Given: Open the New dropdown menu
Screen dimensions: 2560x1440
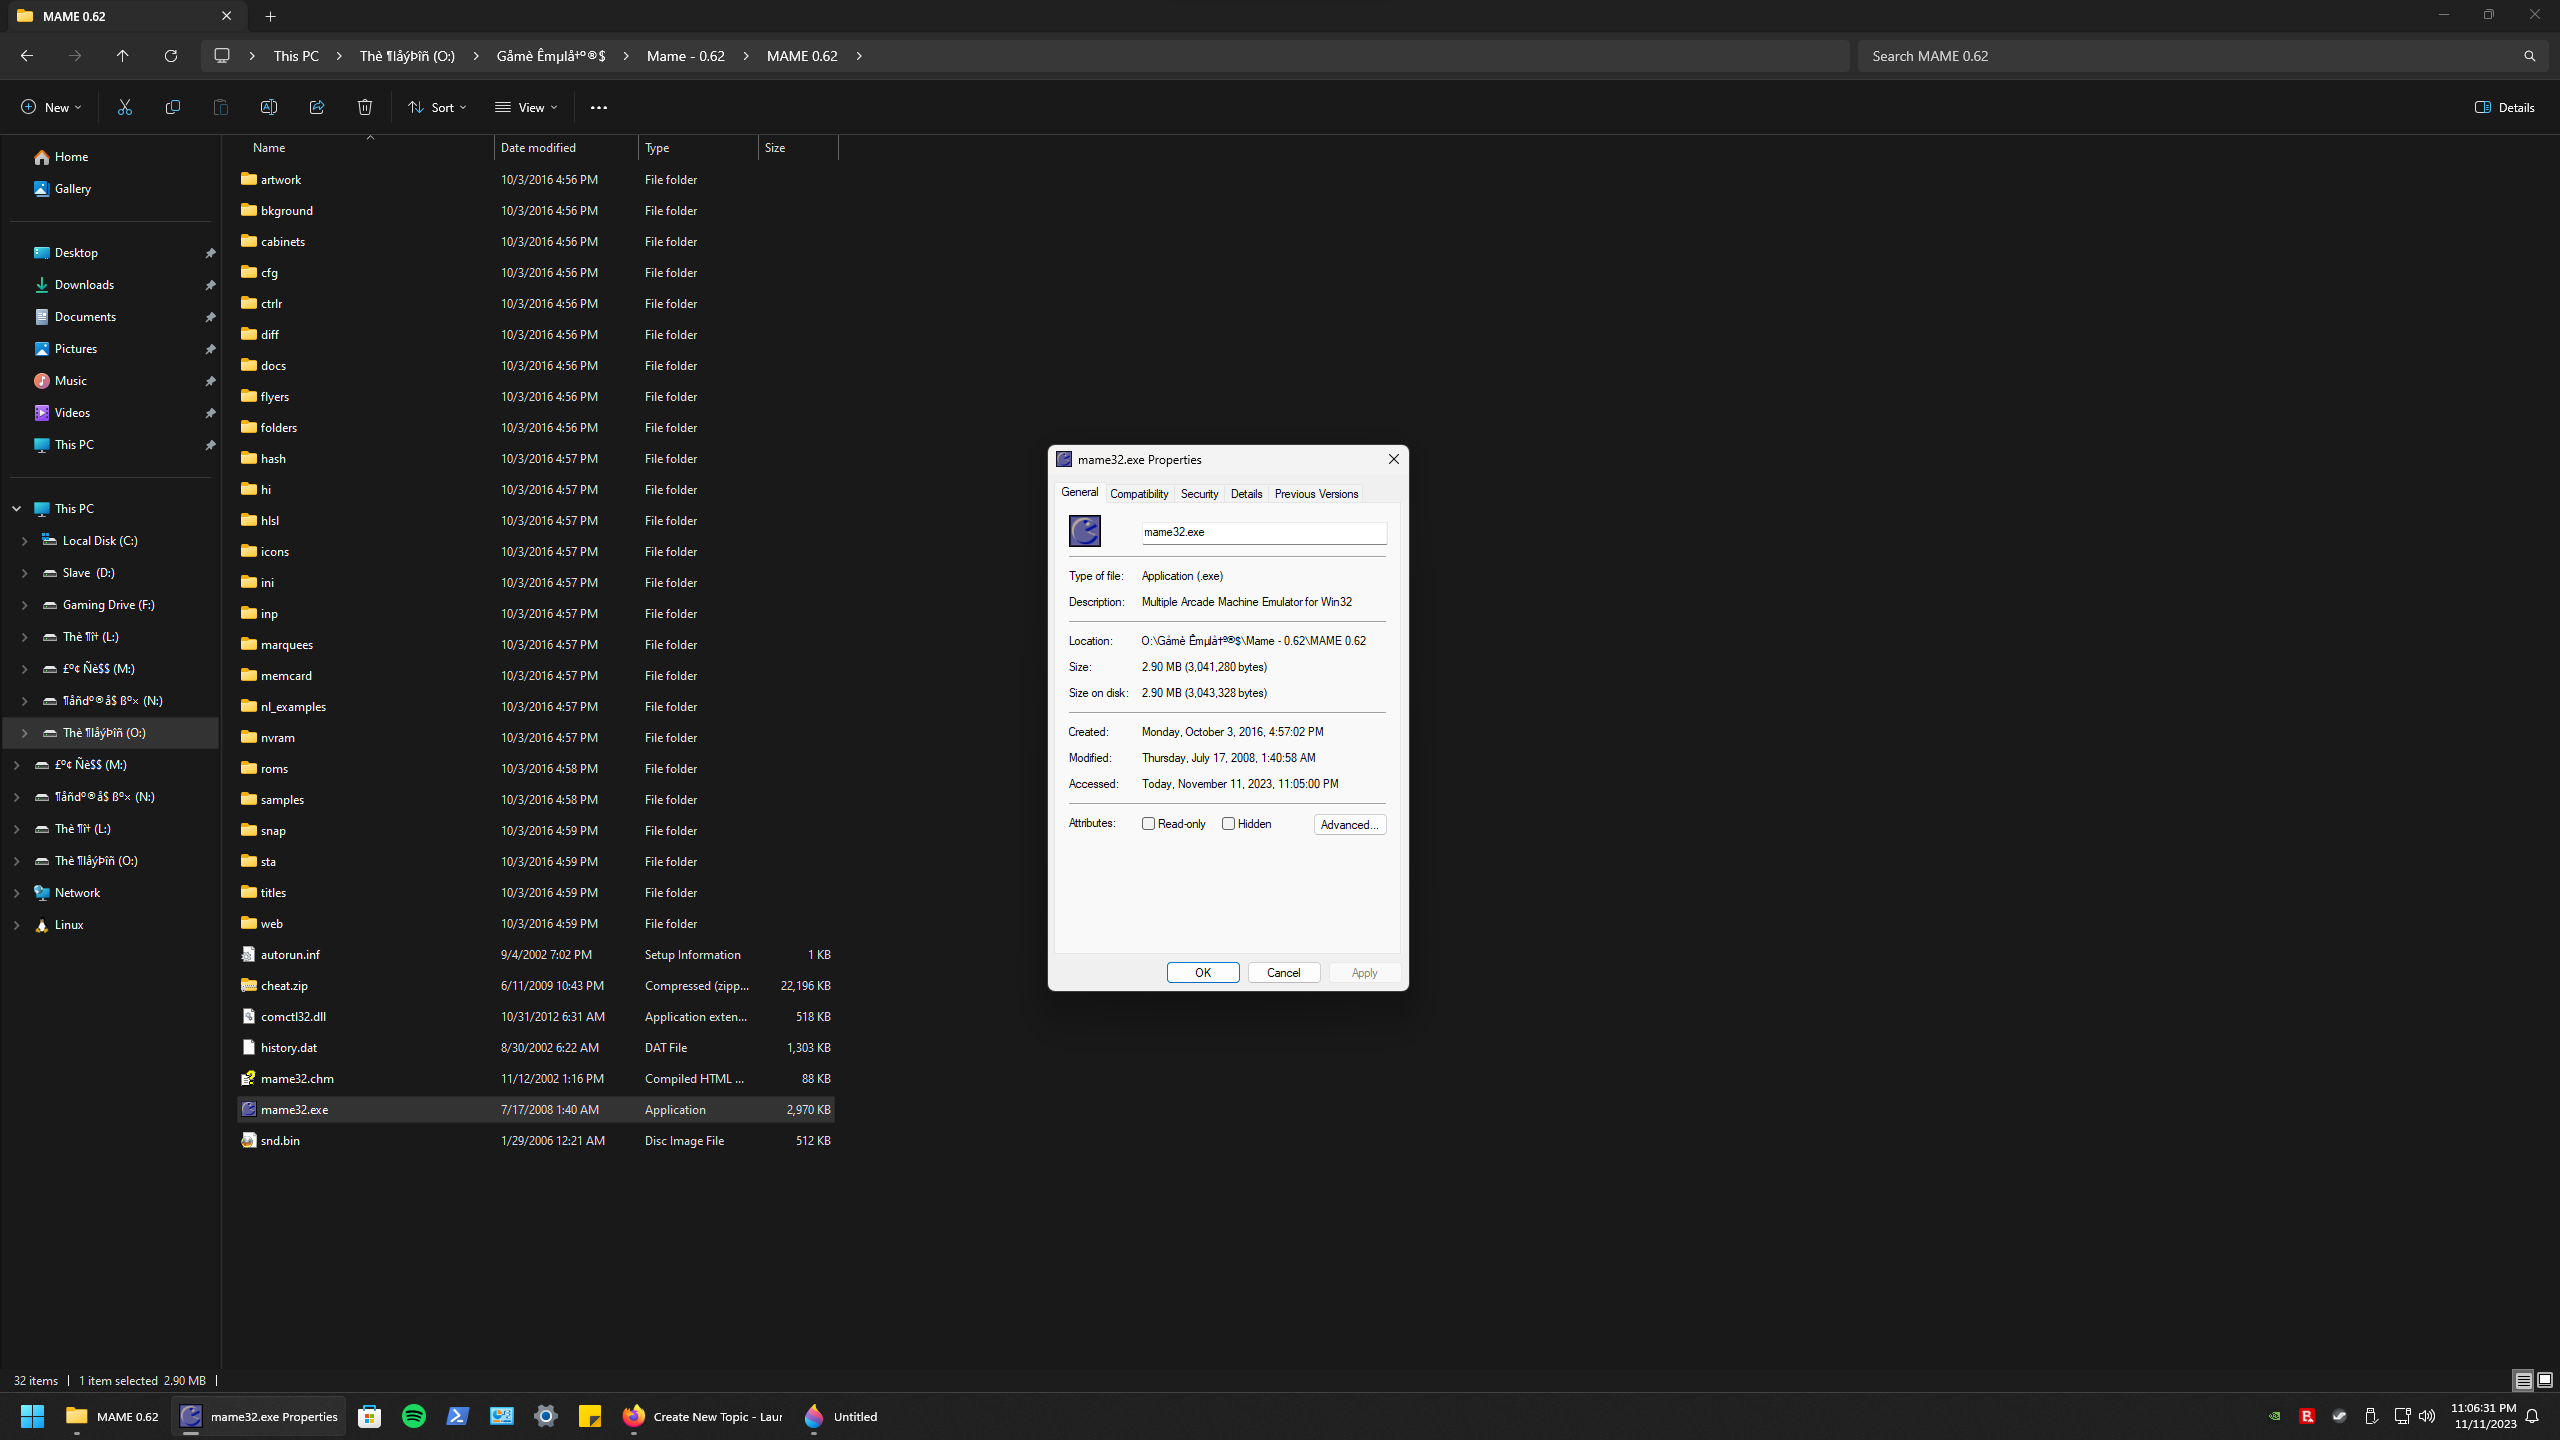Looking at the screenshot, I should pyautogui.click(x=51, y=107).
